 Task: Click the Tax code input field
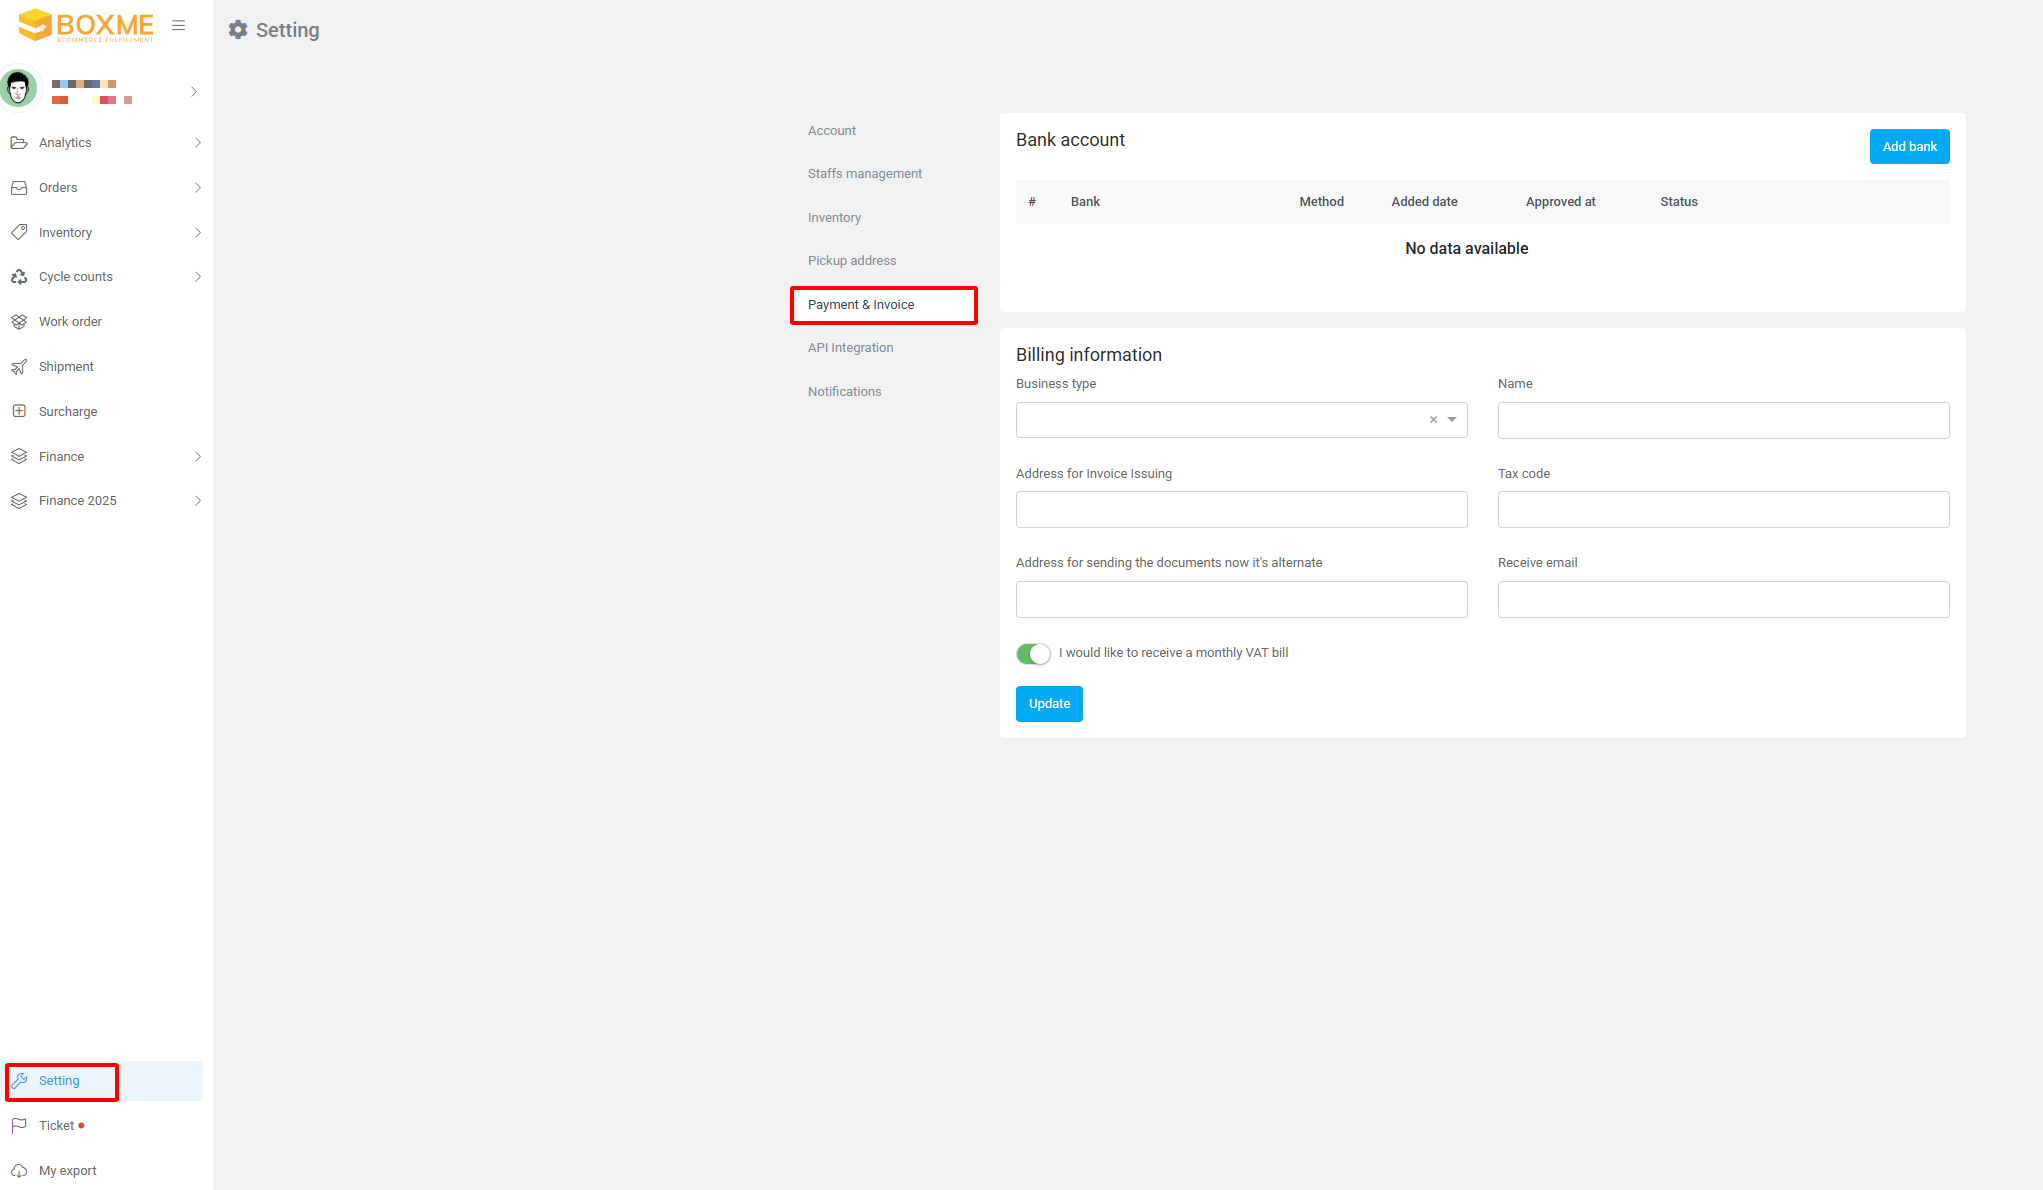1723,510
